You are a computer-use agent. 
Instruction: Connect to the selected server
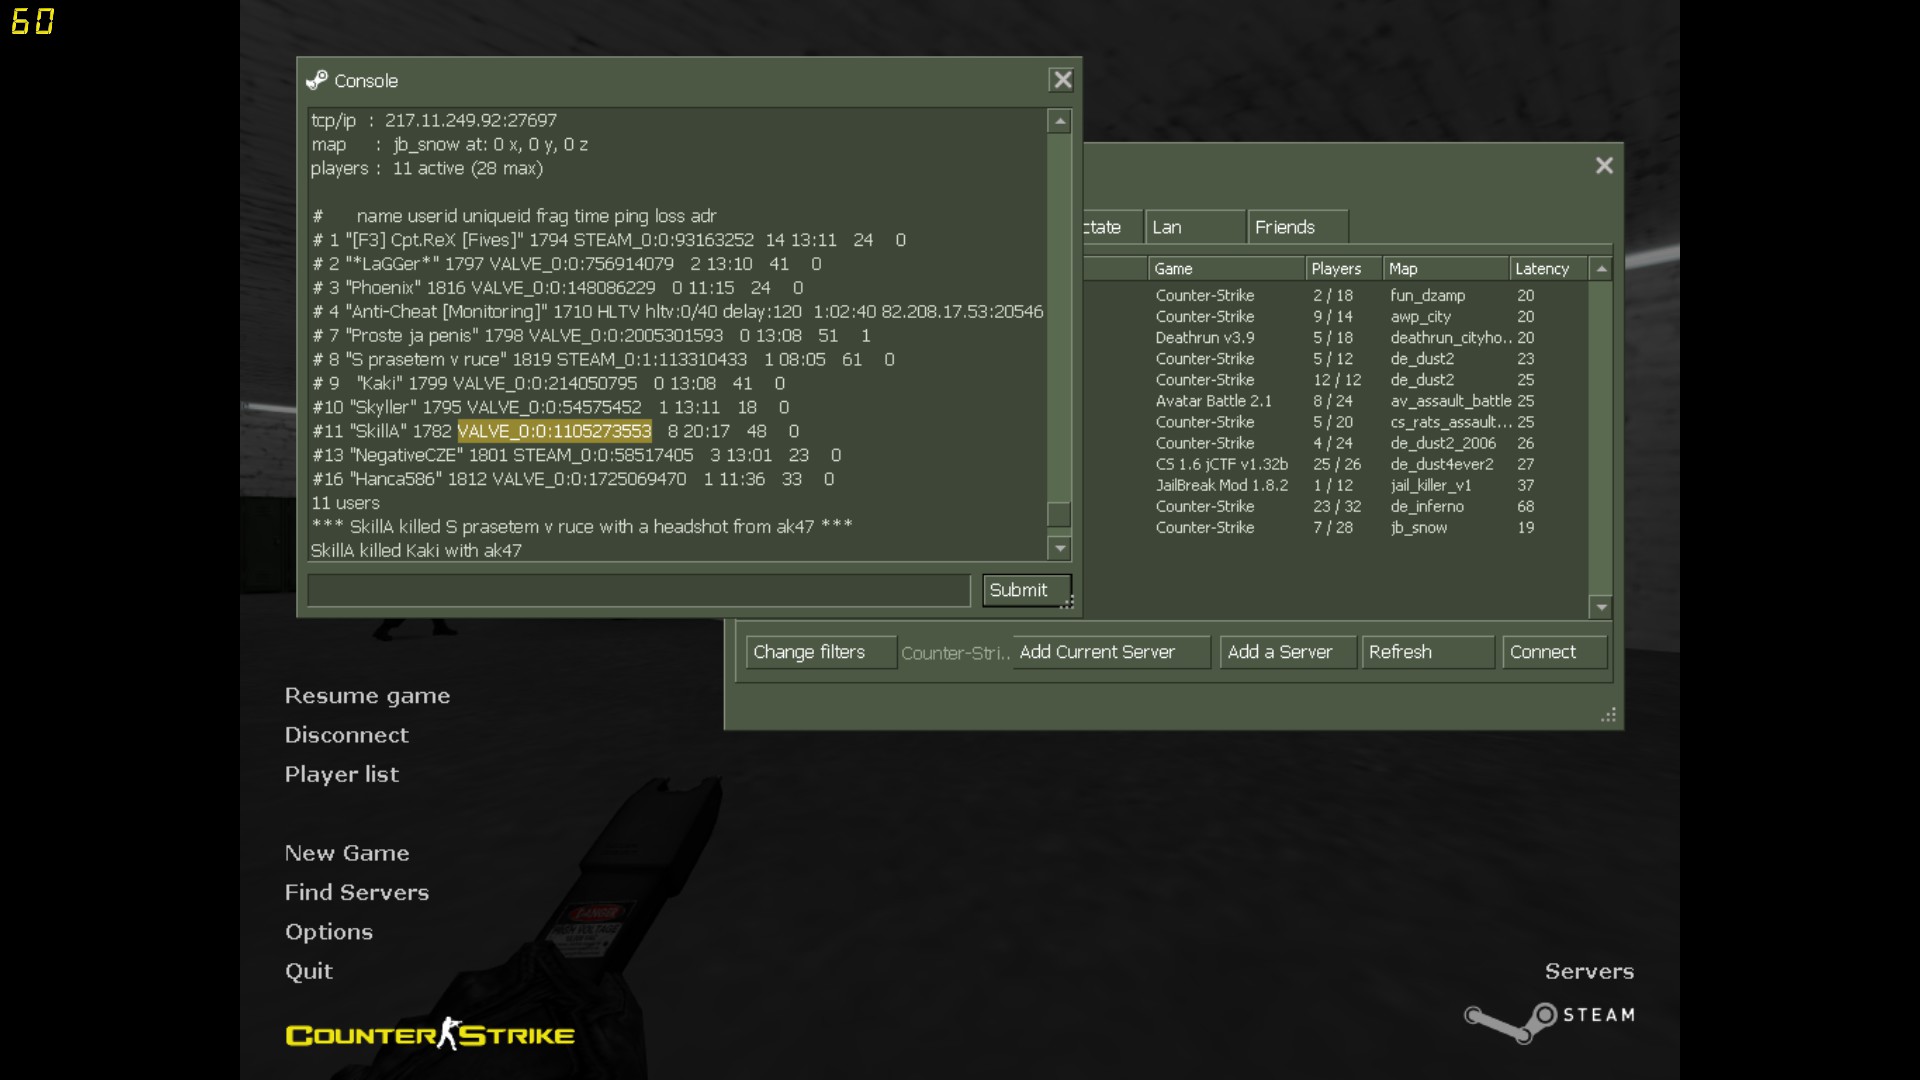click(1555, 652)
